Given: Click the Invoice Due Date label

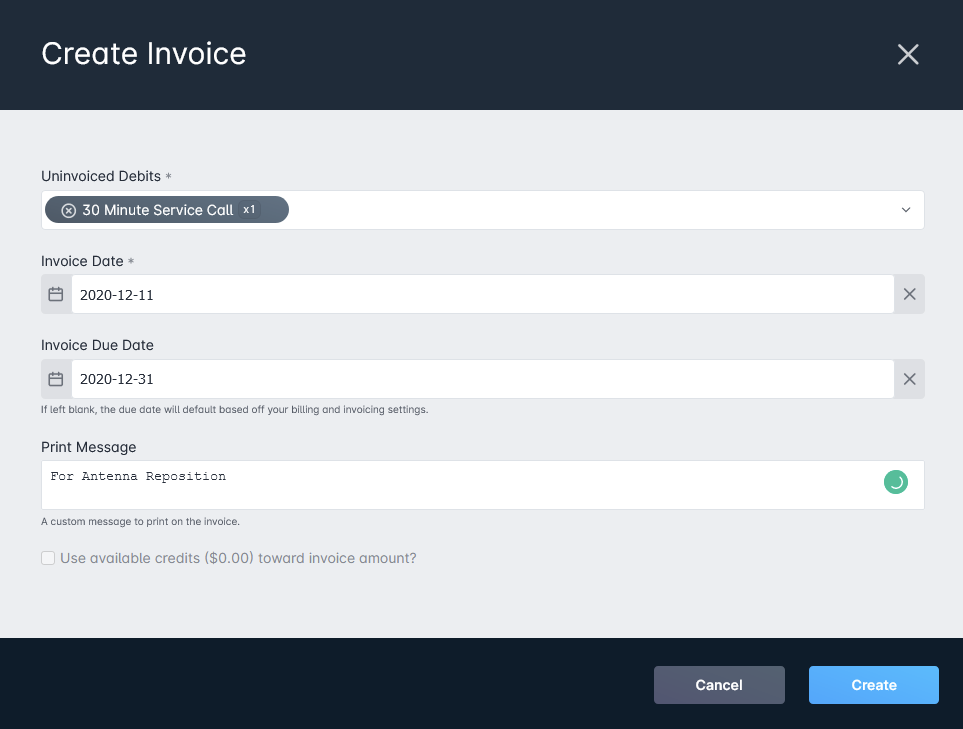Looking at the screenshot, I should click(97, 345).
